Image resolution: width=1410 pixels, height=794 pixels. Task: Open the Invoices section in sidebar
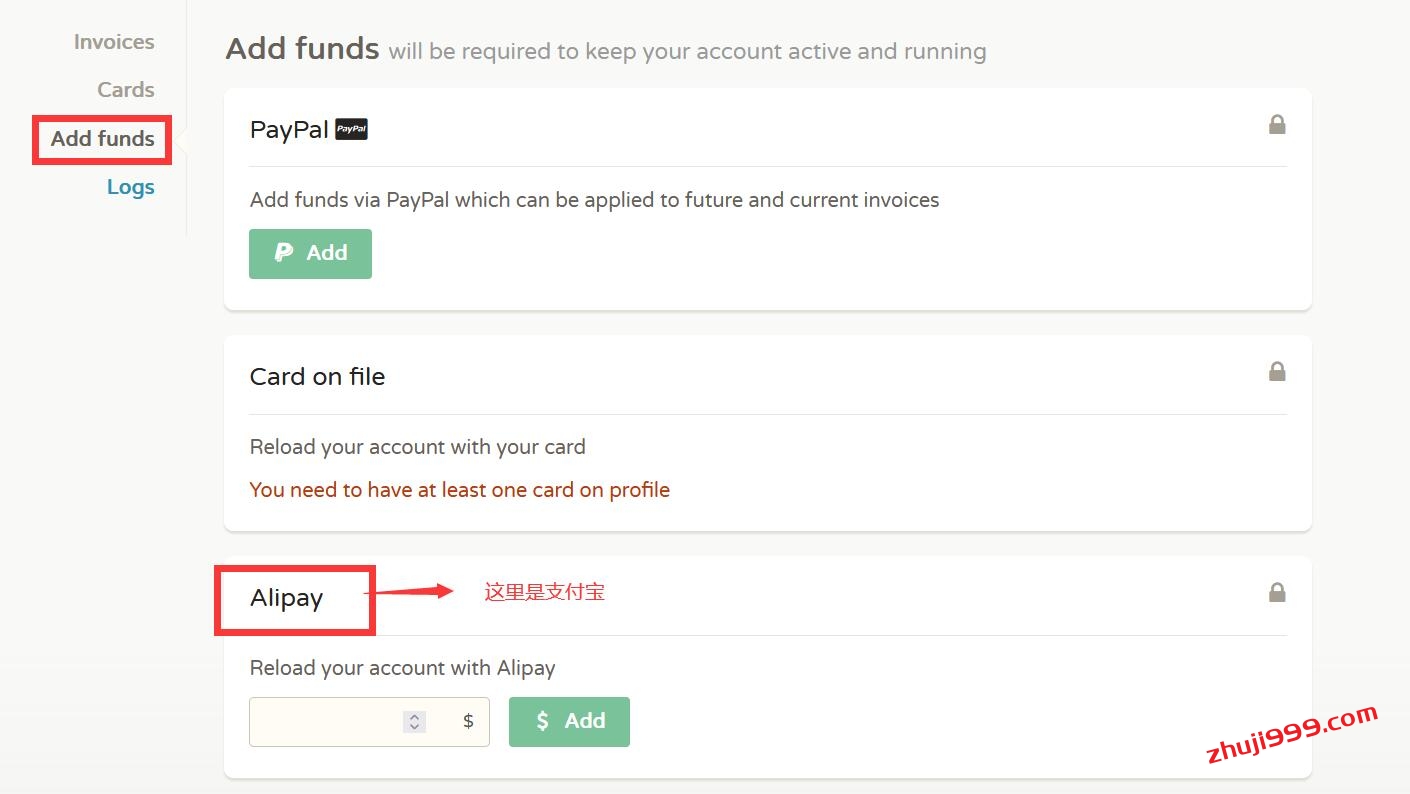pyautogui.click(x=114, y=42)
